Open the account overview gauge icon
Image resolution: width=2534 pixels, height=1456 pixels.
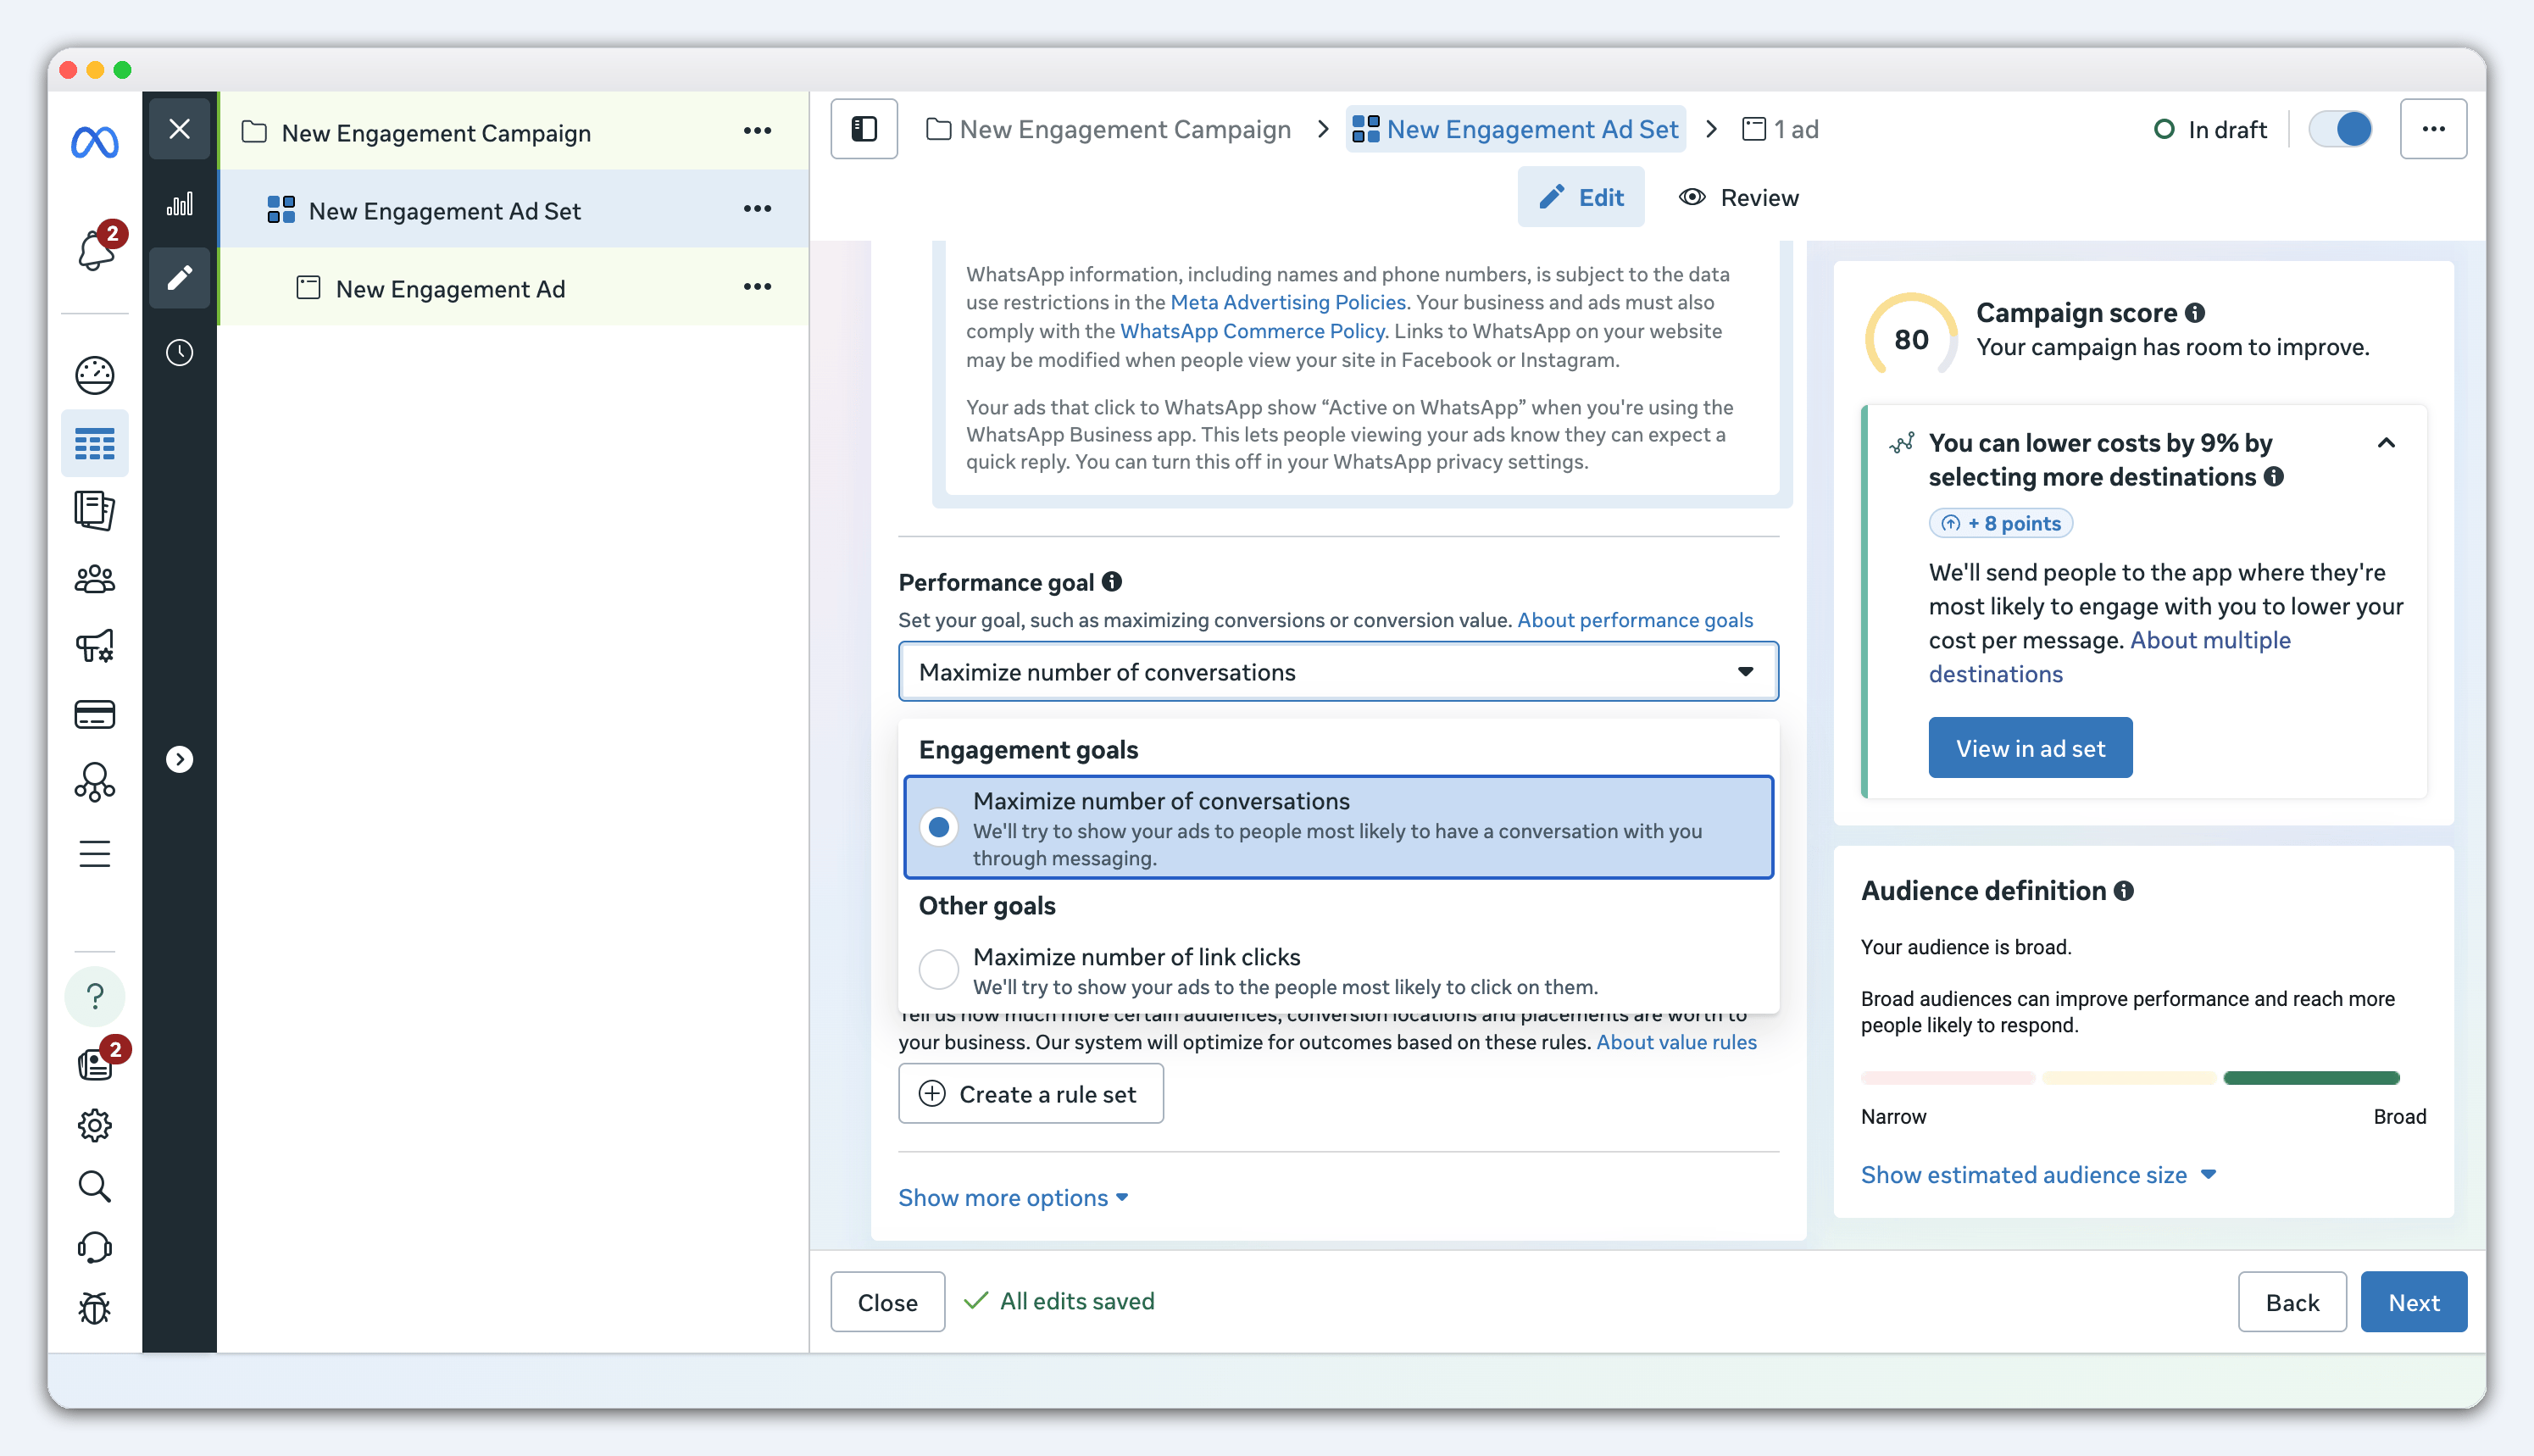(x=95, y=375)
